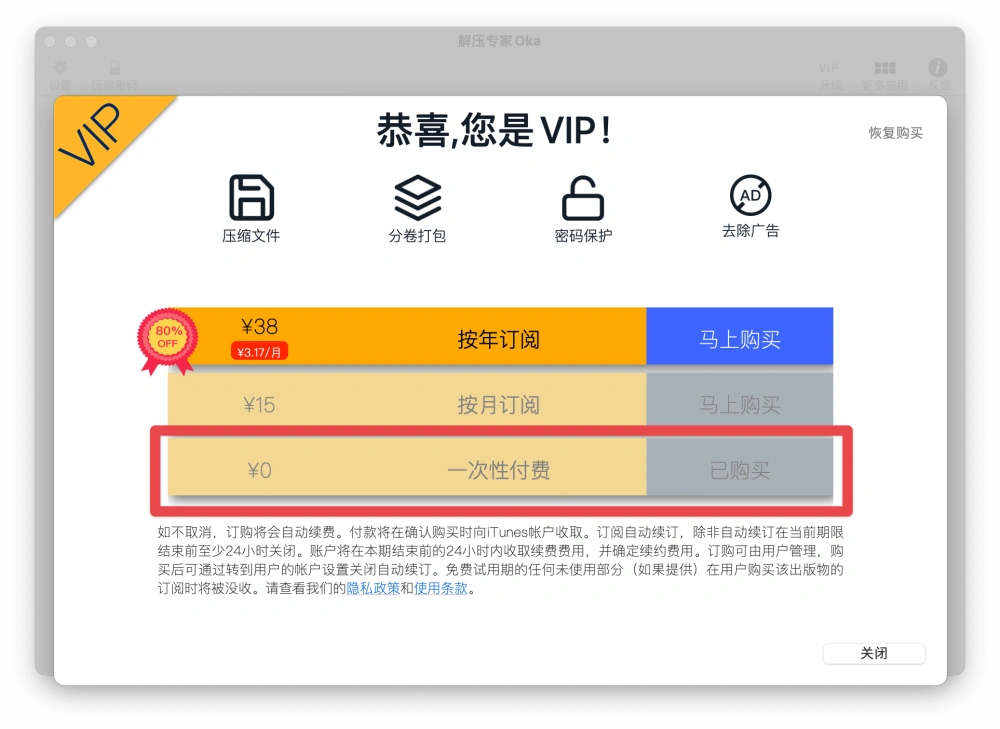Viewport: 1000px width, 729px height.
Task: Restore purchases via 恢复购买
Action: tap(895, 133)
